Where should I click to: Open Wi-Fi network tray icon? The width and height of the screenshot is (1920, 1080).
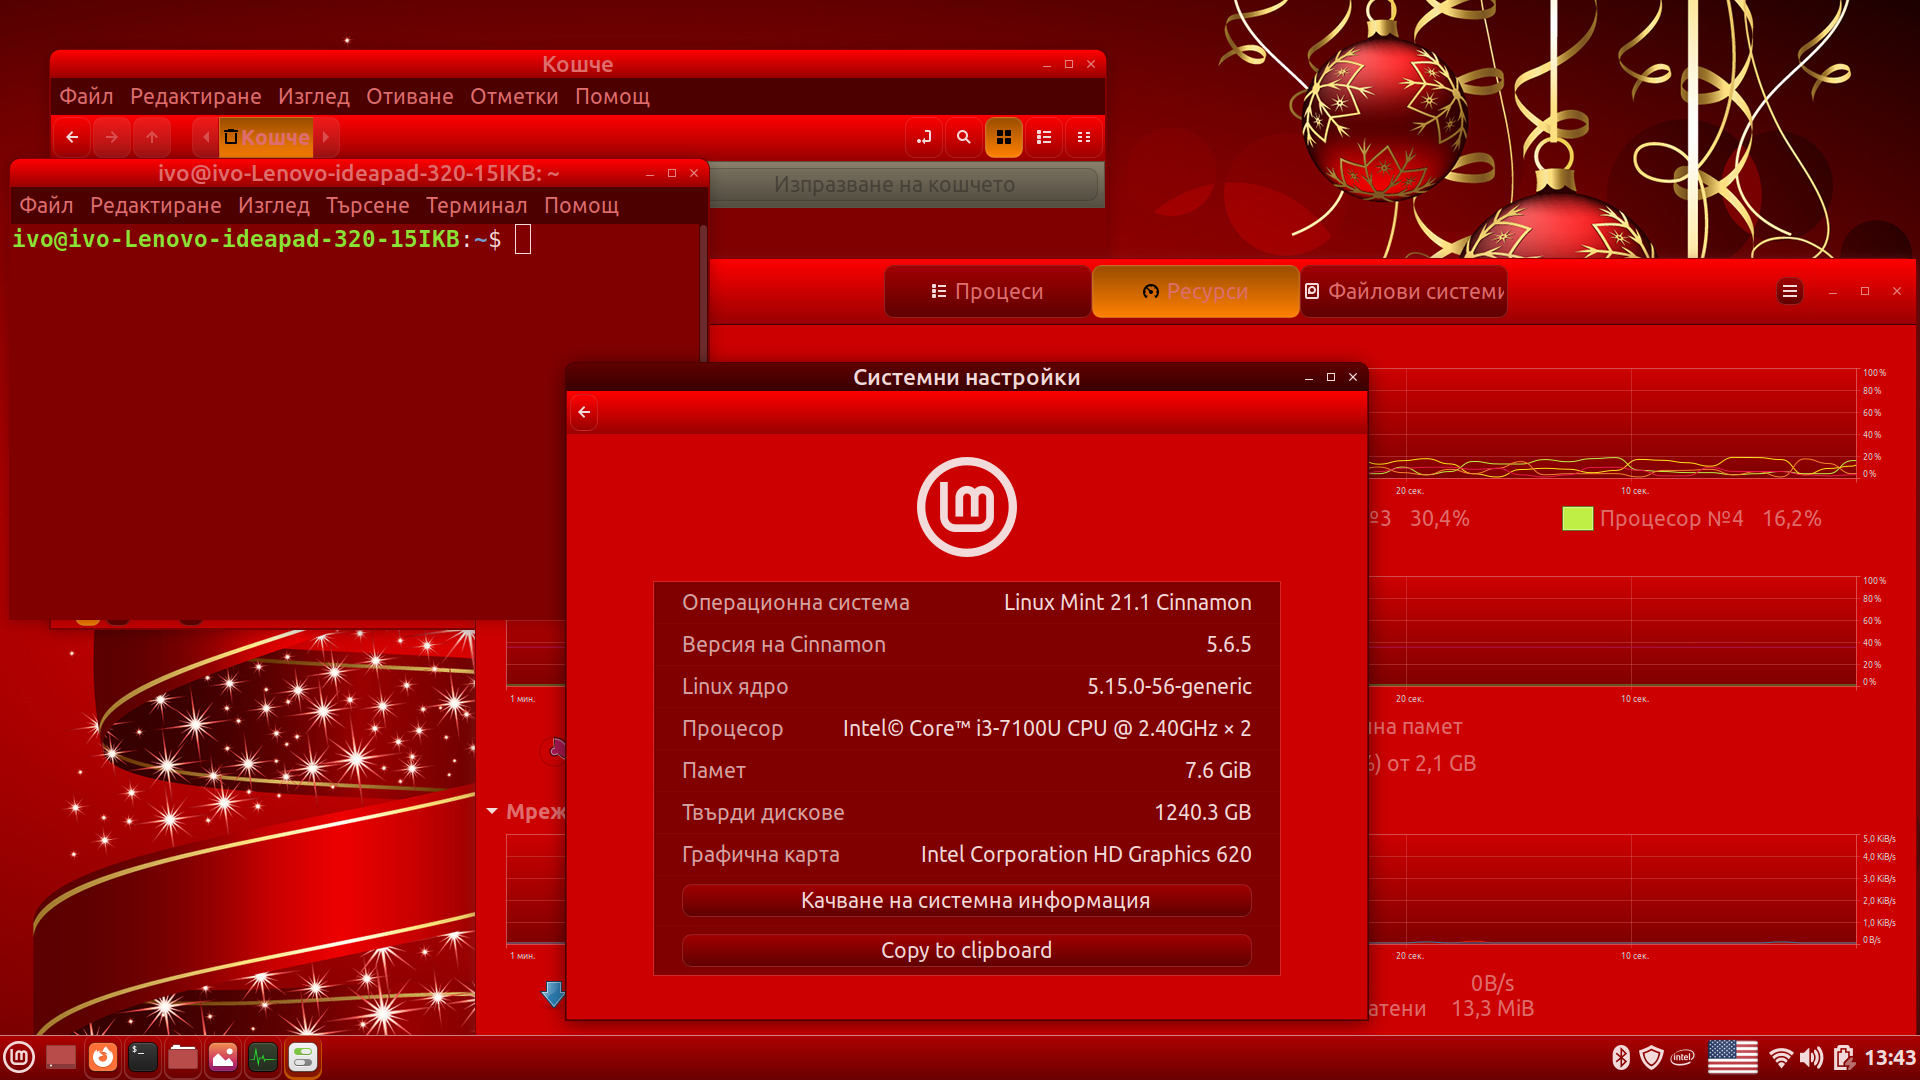tap(1780, 1057)
